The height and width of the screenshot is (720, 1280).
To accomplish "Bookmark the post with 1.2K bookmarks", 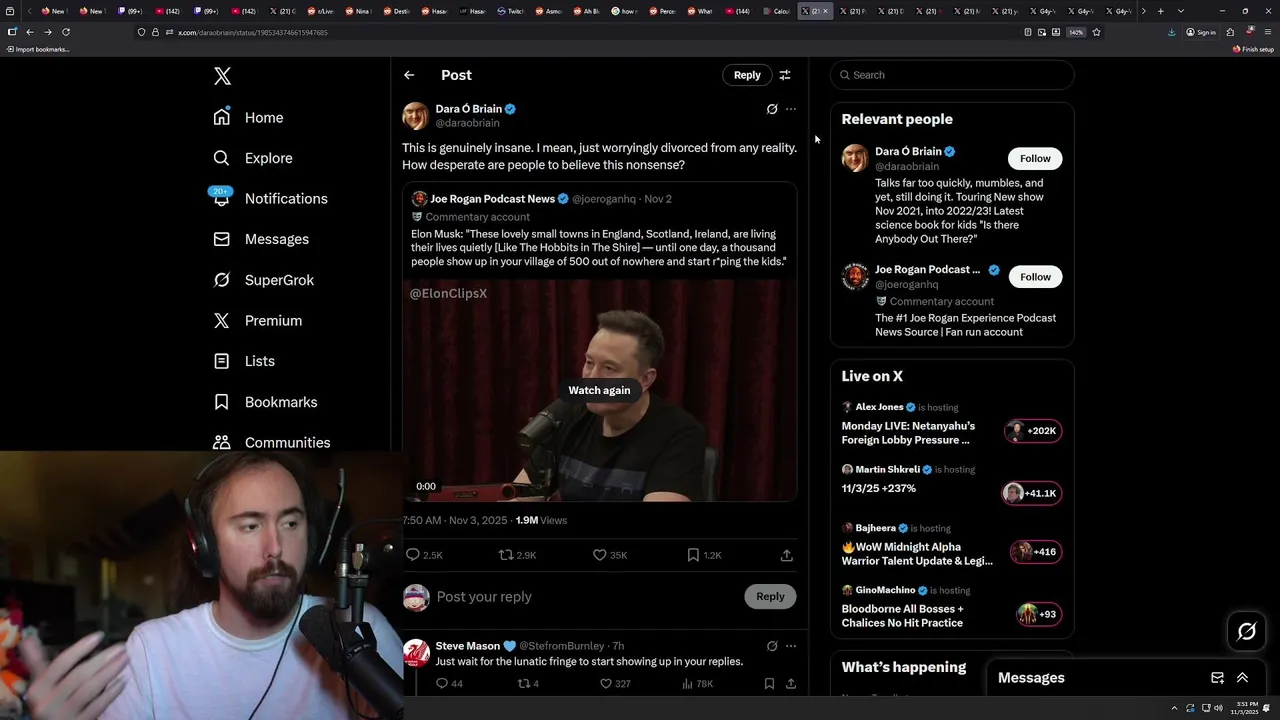I will pyautogui.click(x=693, y=555).
